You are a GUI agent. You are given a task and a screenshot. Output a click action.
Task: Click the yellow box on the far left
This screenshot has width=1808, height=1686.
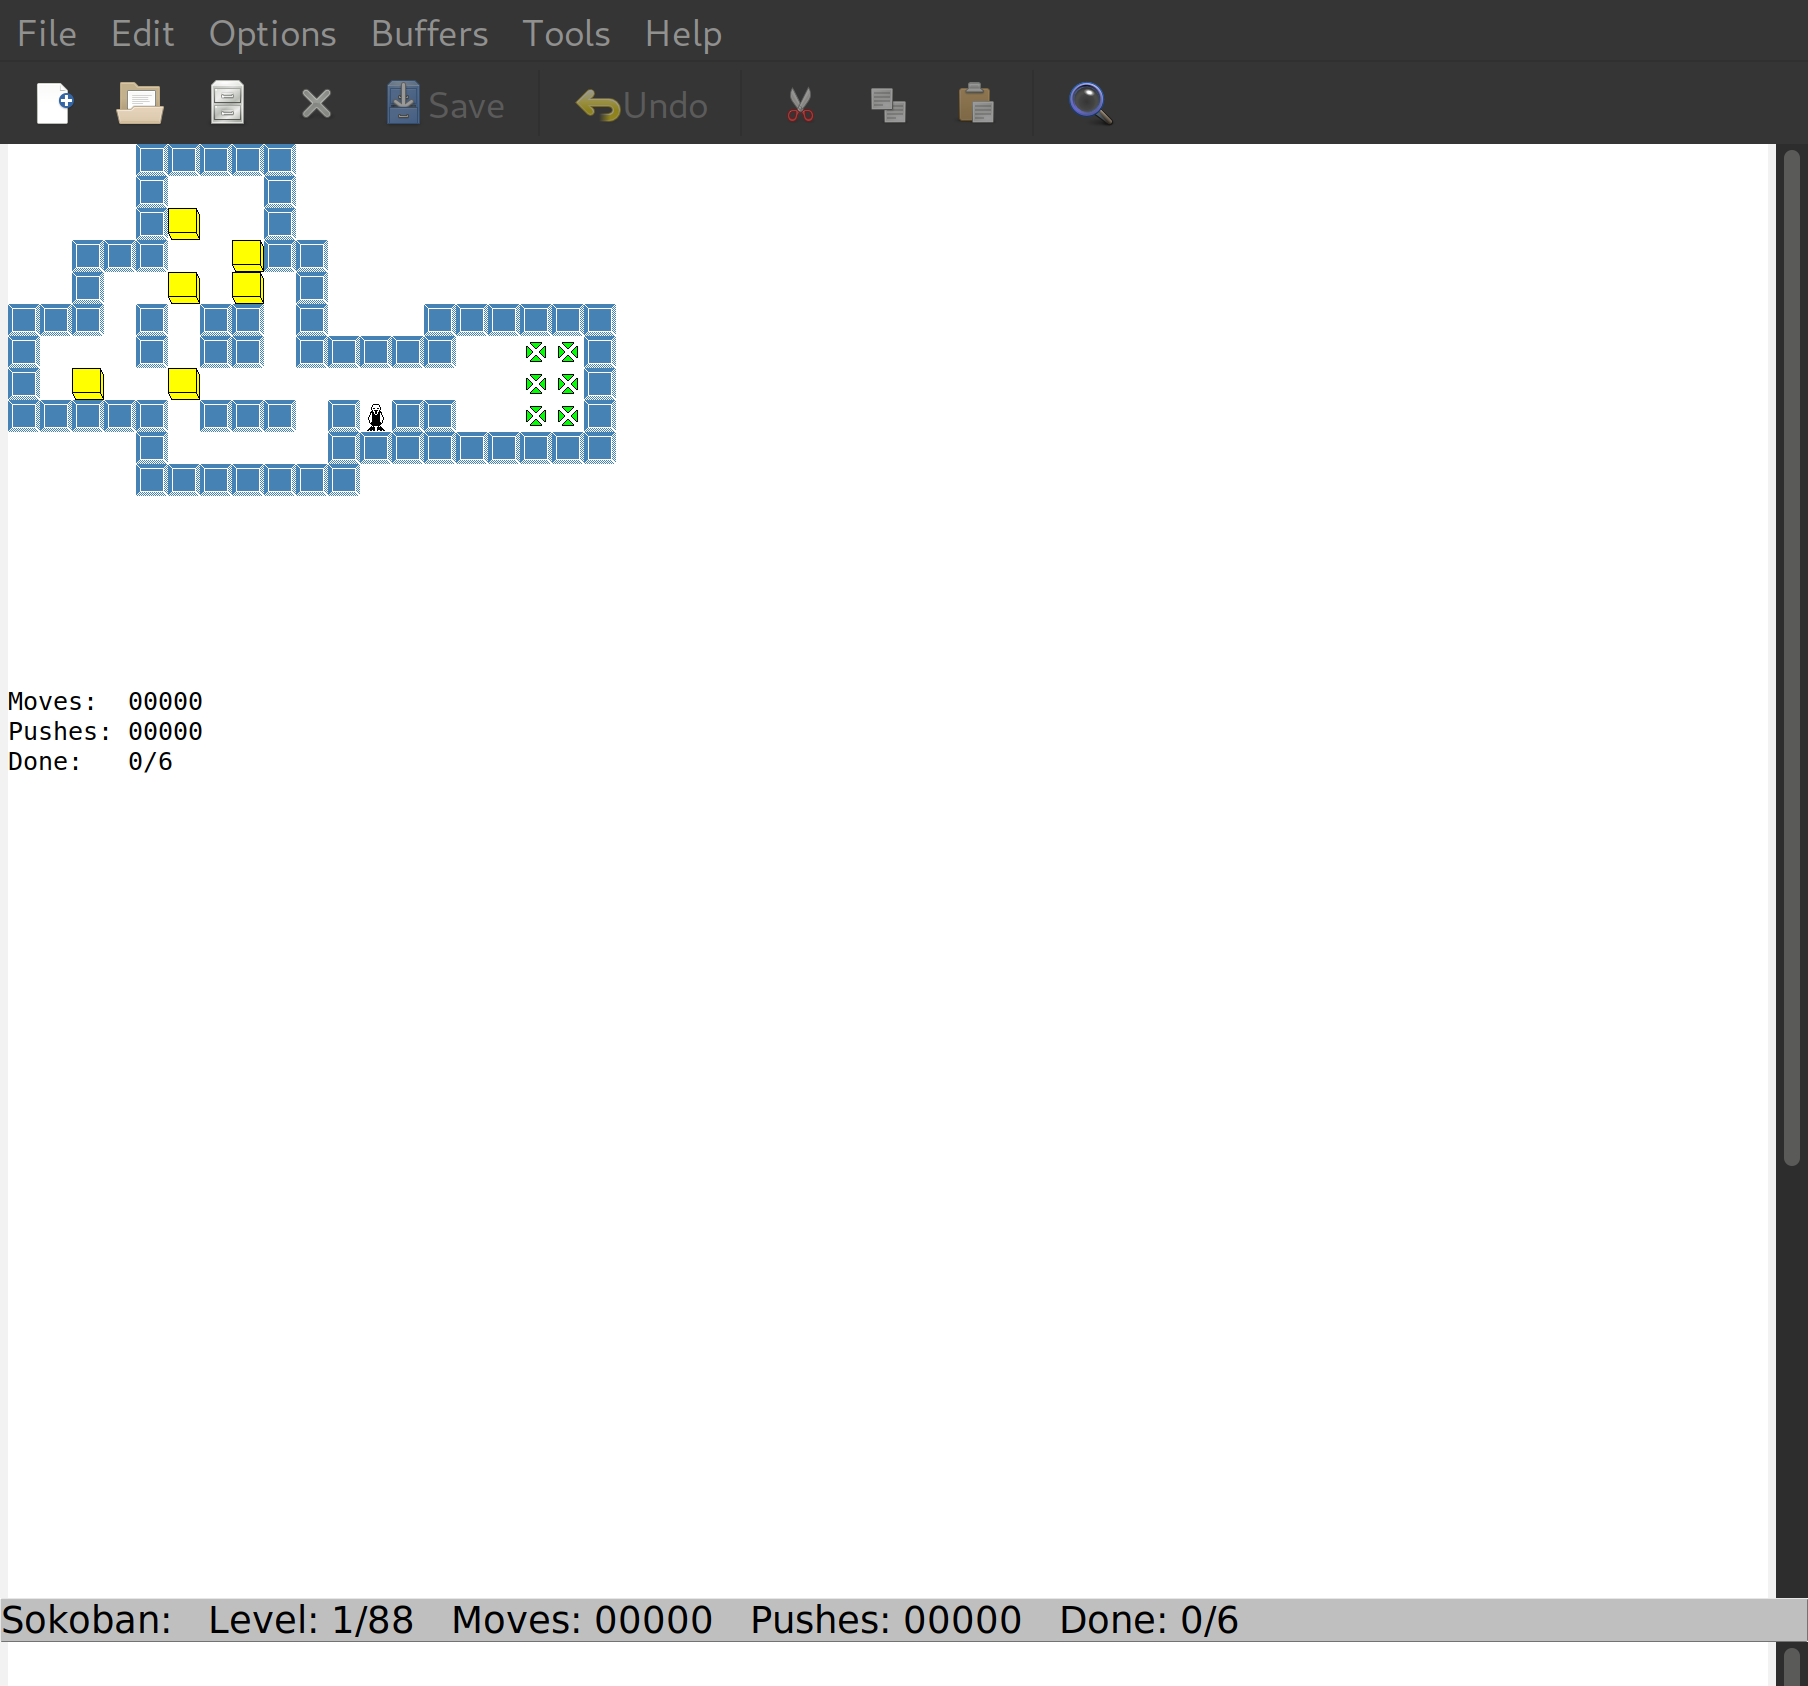point(88,384)
